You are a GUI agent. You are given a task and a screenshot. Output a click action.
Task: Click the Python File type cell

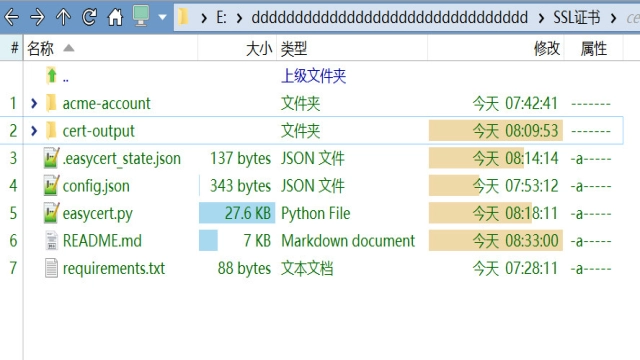316,213
